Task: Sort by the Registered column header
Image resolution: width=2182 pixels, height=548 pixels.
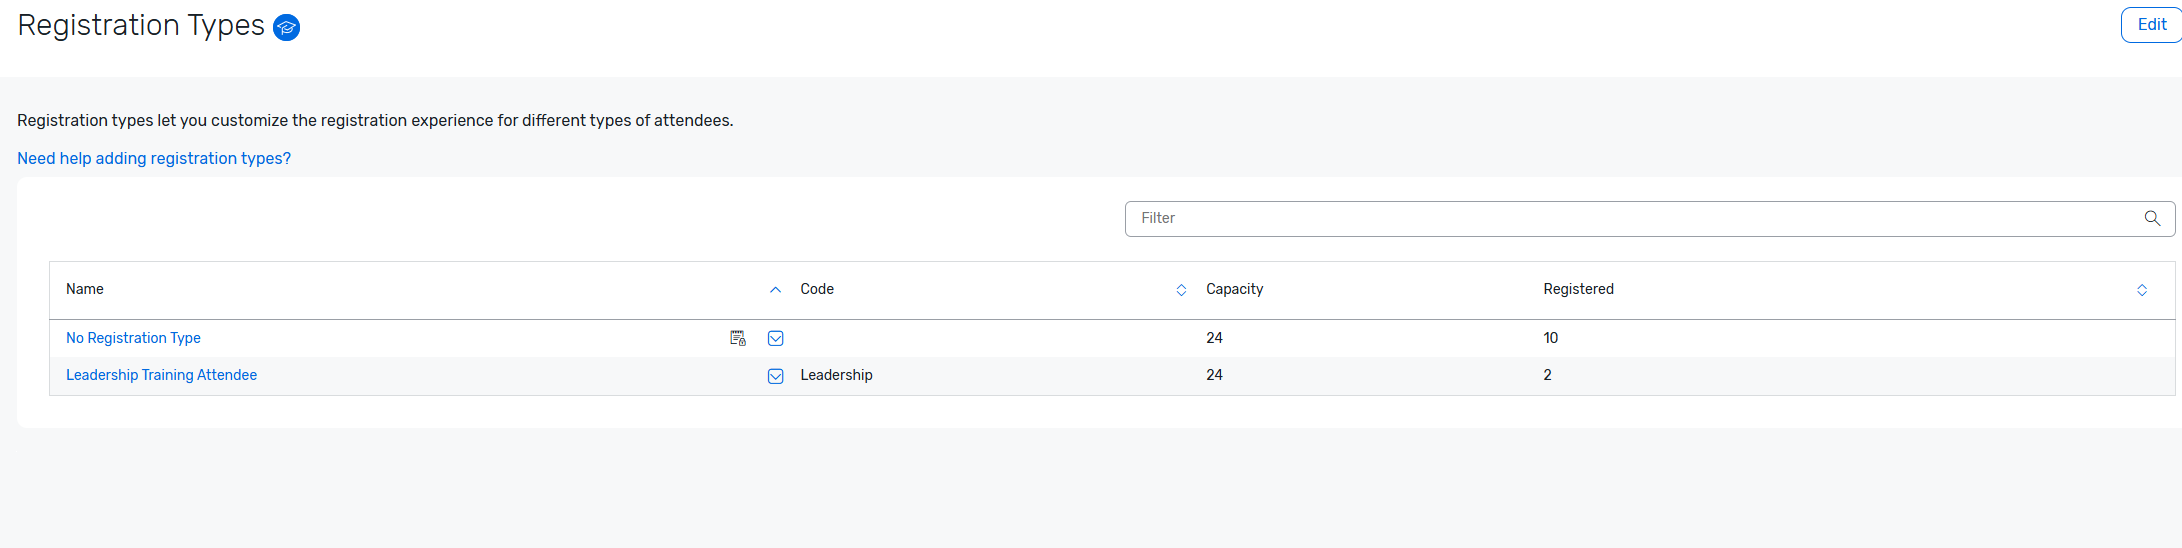Action: [1578, 289]
